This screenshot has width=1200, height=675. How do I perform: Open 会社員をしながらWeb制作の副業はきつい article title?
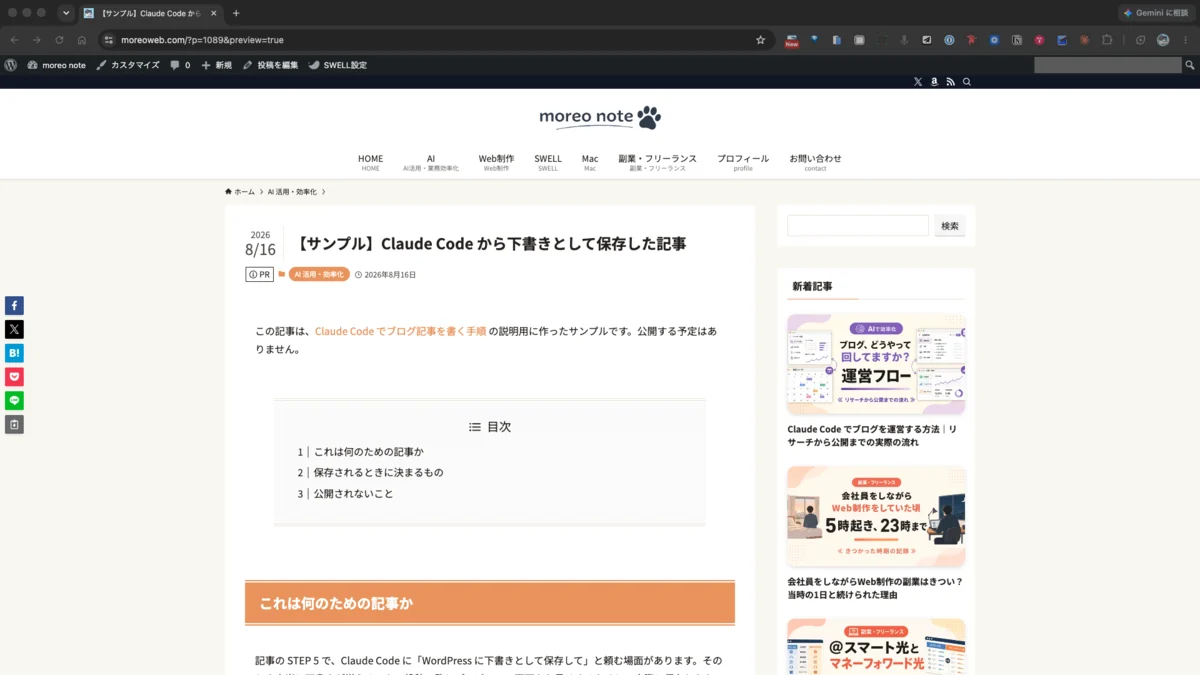click(875, 588)
